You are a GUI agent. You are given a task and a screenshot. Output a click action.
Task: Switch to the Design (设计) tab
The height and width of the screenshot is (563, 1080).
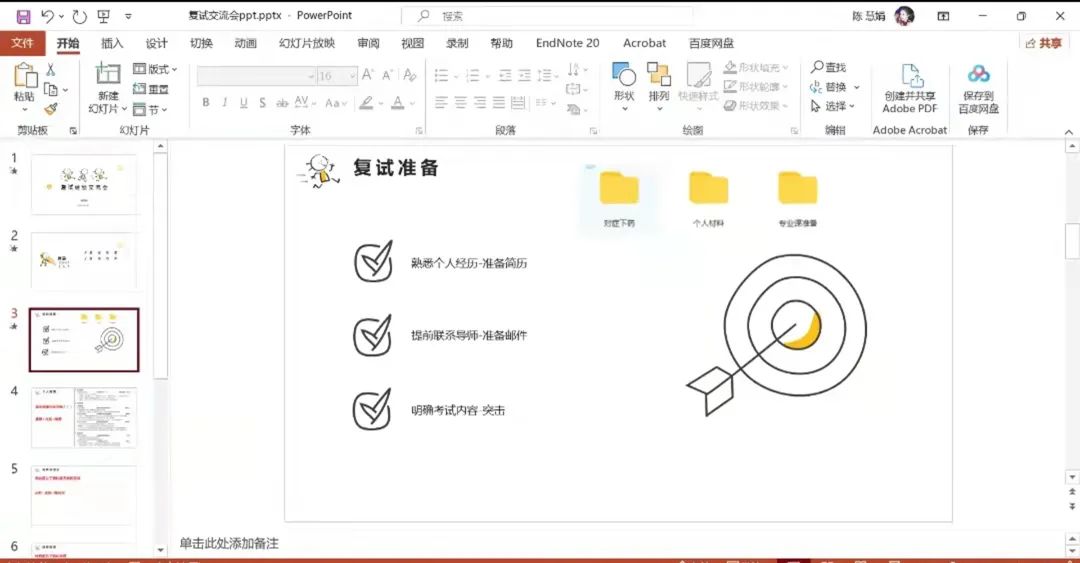156,43
